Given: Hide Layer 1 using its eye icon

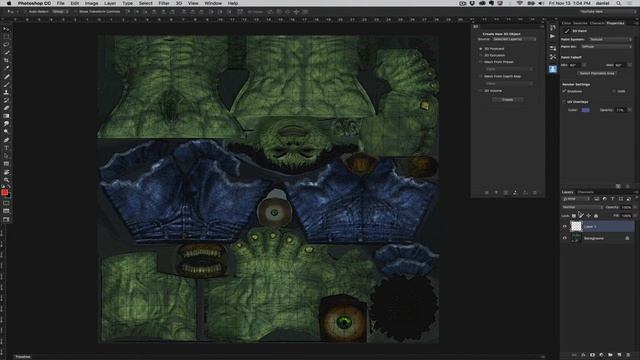Looking at the screenshot, I should click(x=565, y=227).
